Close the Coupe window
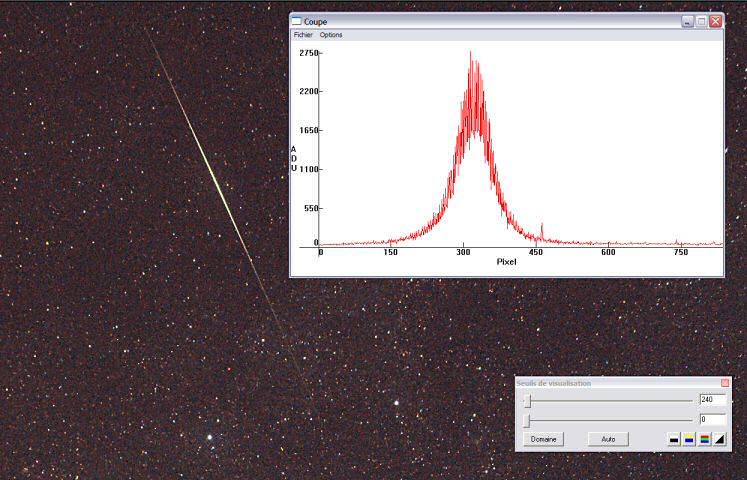This screenshot has width=747, height=480. 716,21
